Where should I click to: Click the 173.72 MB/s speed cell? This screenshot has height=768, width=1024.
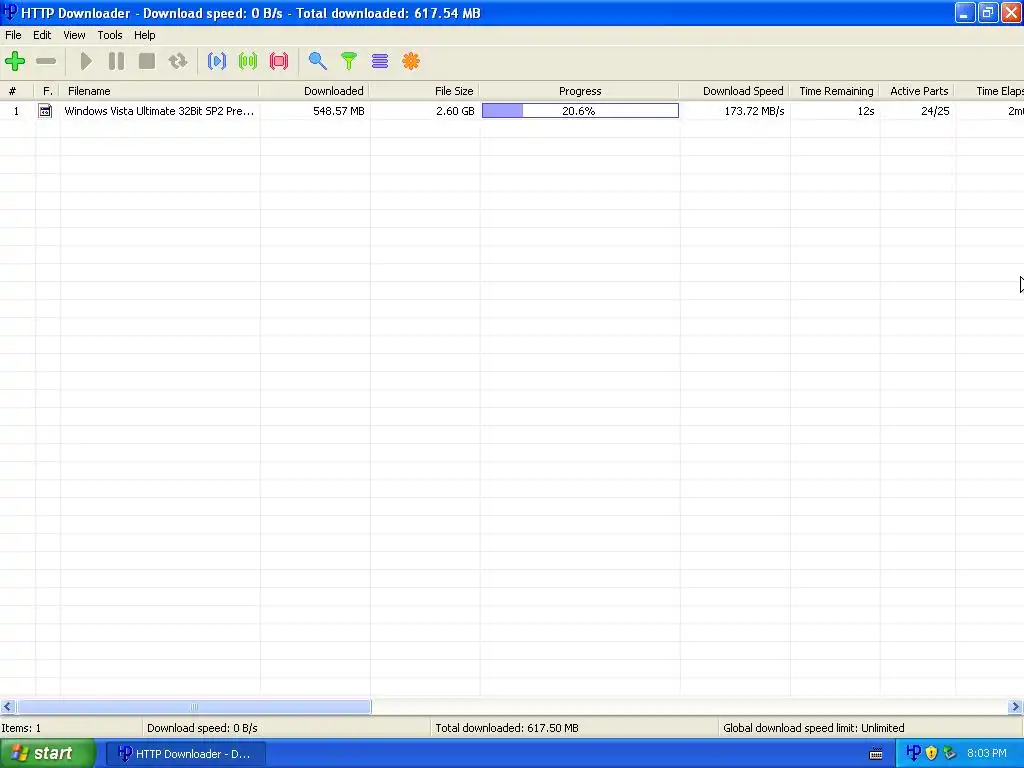tap(754, 111)
